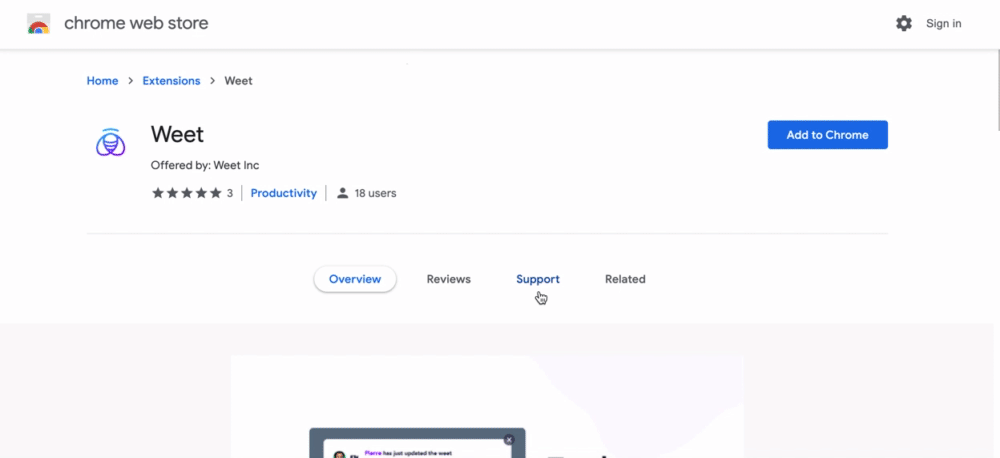Click the Offered by: Weet Inc text
This screenshot has height=458, width=1000.
click(x=205, y=165)
